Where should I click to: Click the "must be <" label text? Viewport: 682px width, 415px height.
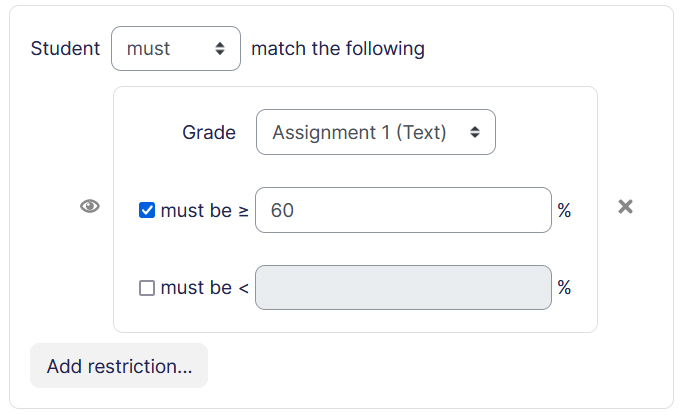[x=196, y=288]
